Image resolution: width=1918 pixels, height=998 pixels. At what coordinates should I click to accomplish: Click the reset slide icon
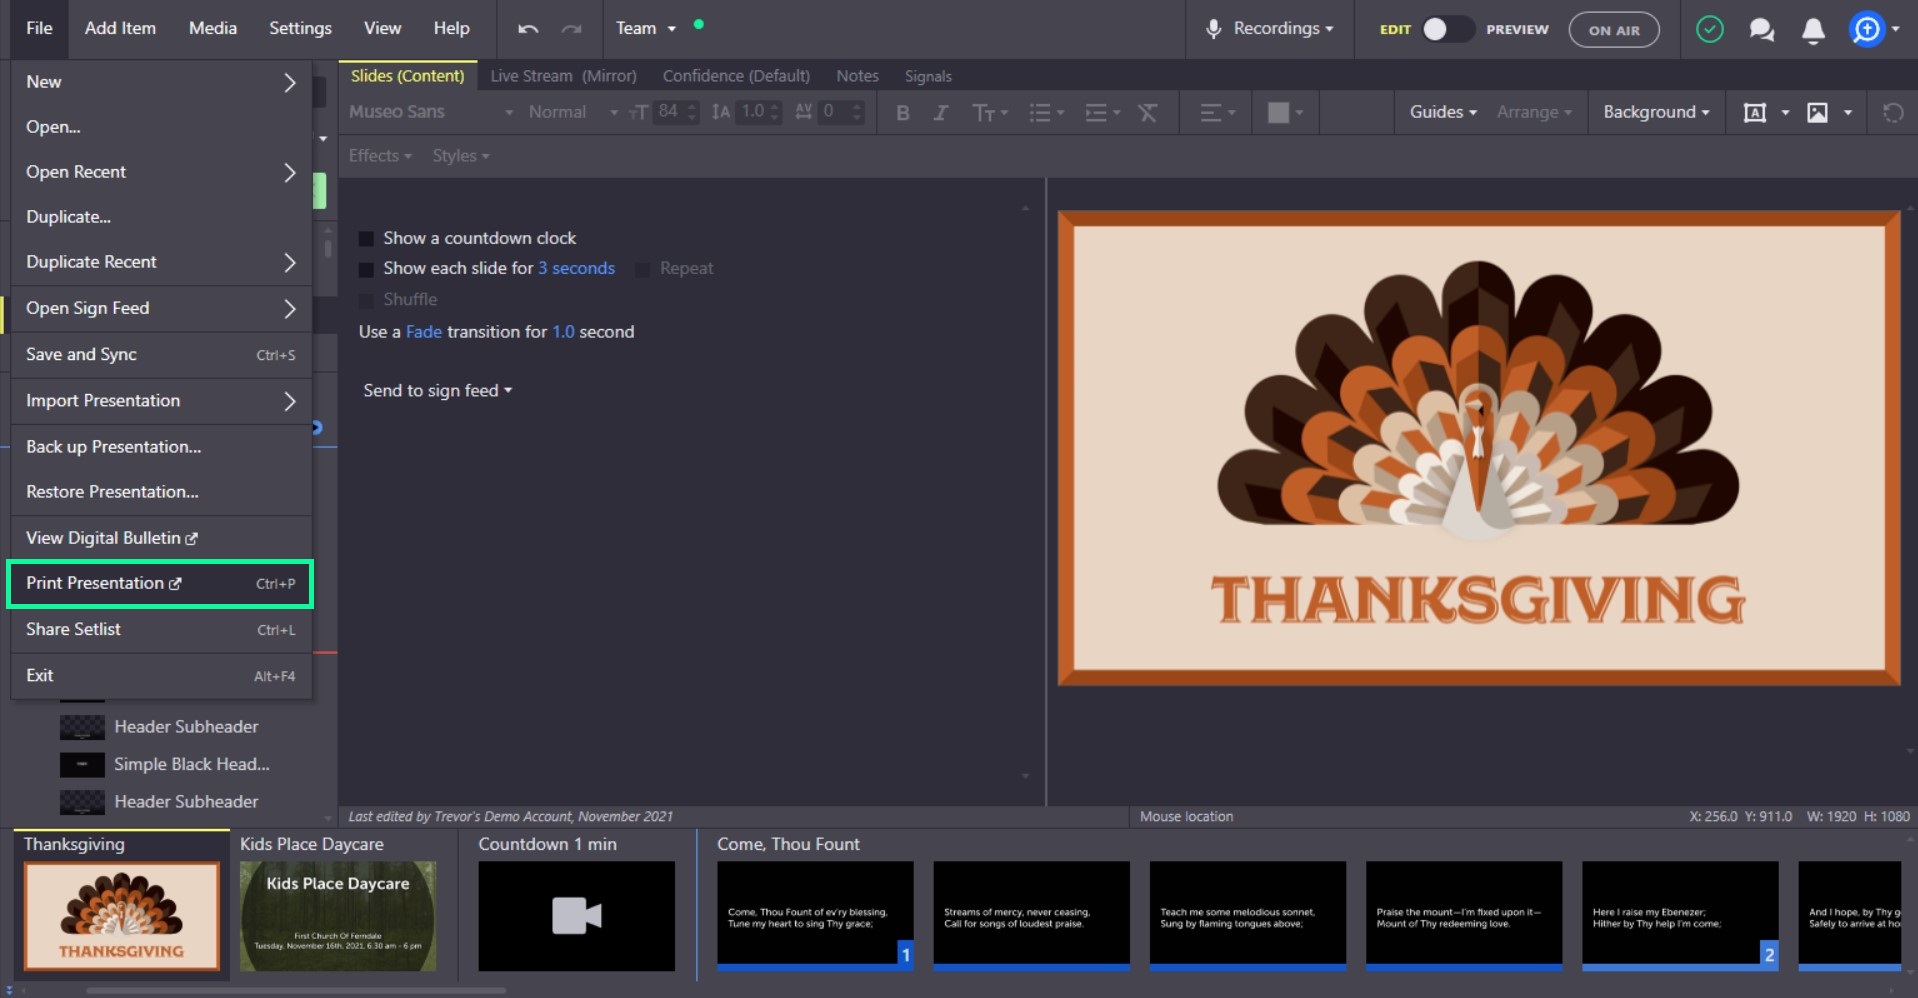(1893, 113)
